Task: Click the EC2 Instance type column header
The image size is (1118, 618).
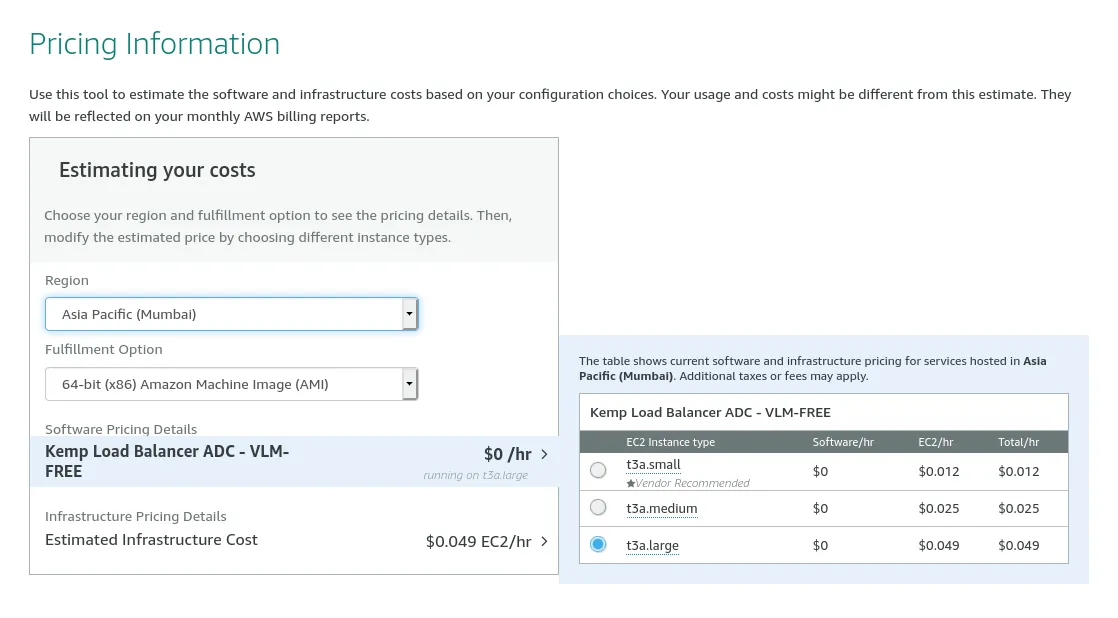Action: tap(670, 442)
